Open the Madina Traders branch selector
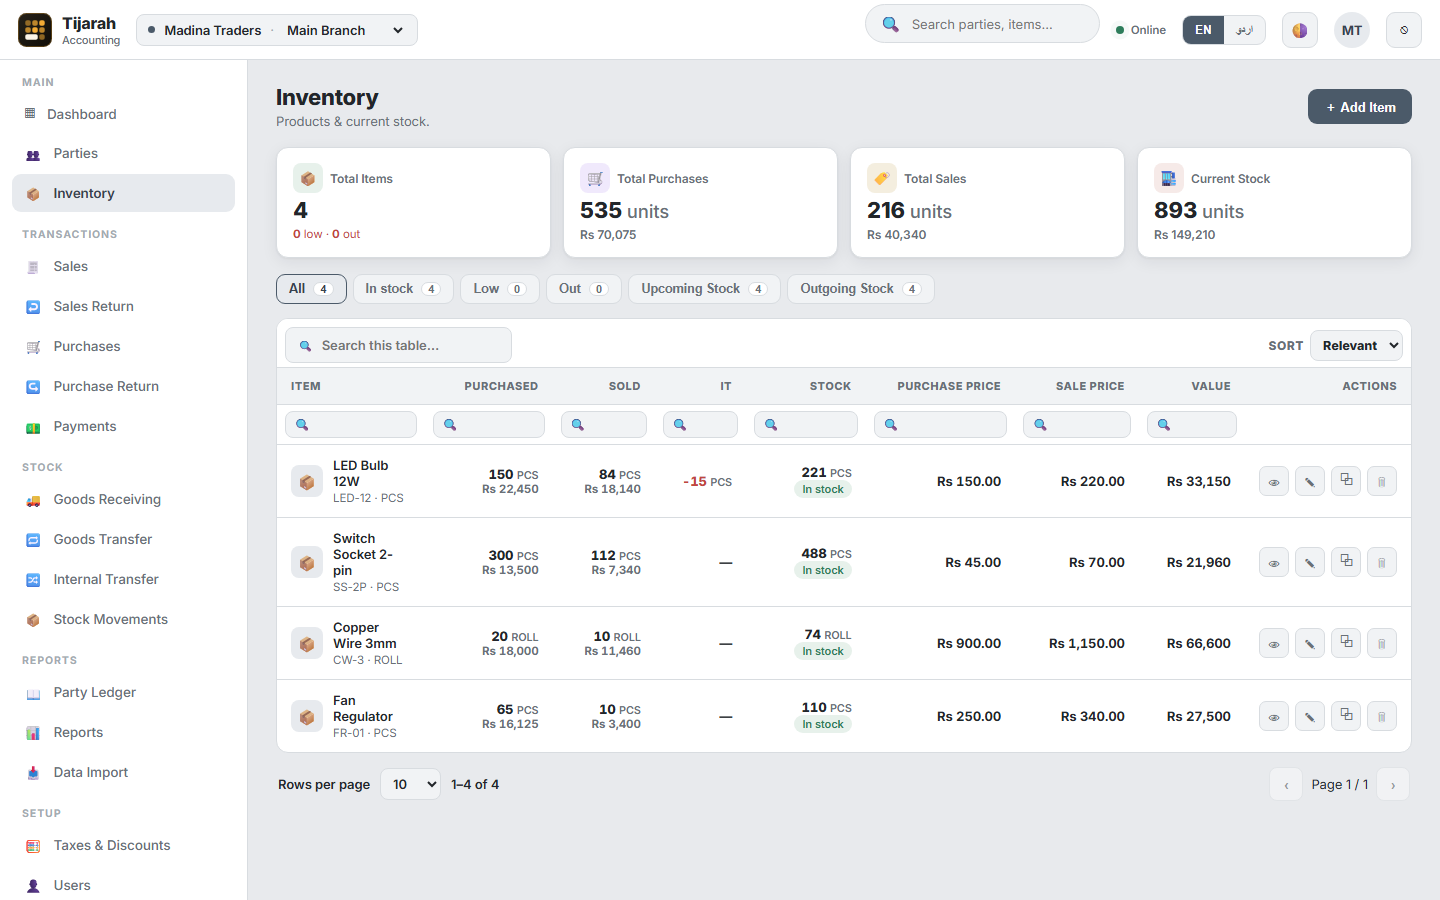1440x900 pixels. click(277, 30)
